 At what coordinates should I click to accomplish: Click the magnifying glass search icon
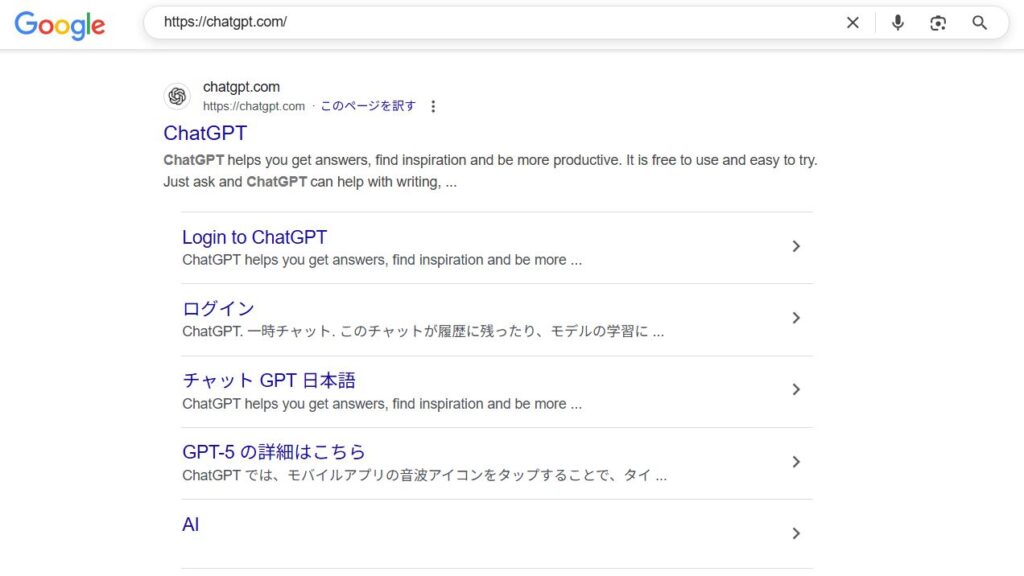(x=979, y=23)
